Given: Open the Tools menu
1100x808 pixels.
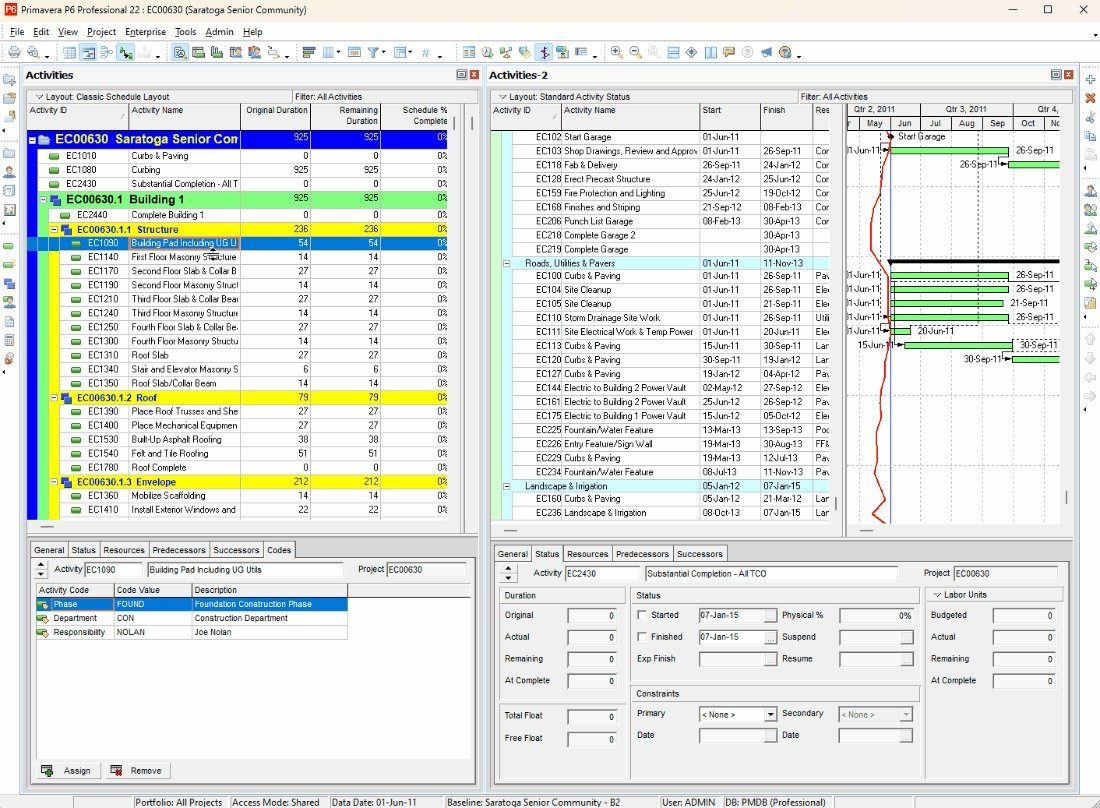Looking at the screenshot, I should point(185,32).
